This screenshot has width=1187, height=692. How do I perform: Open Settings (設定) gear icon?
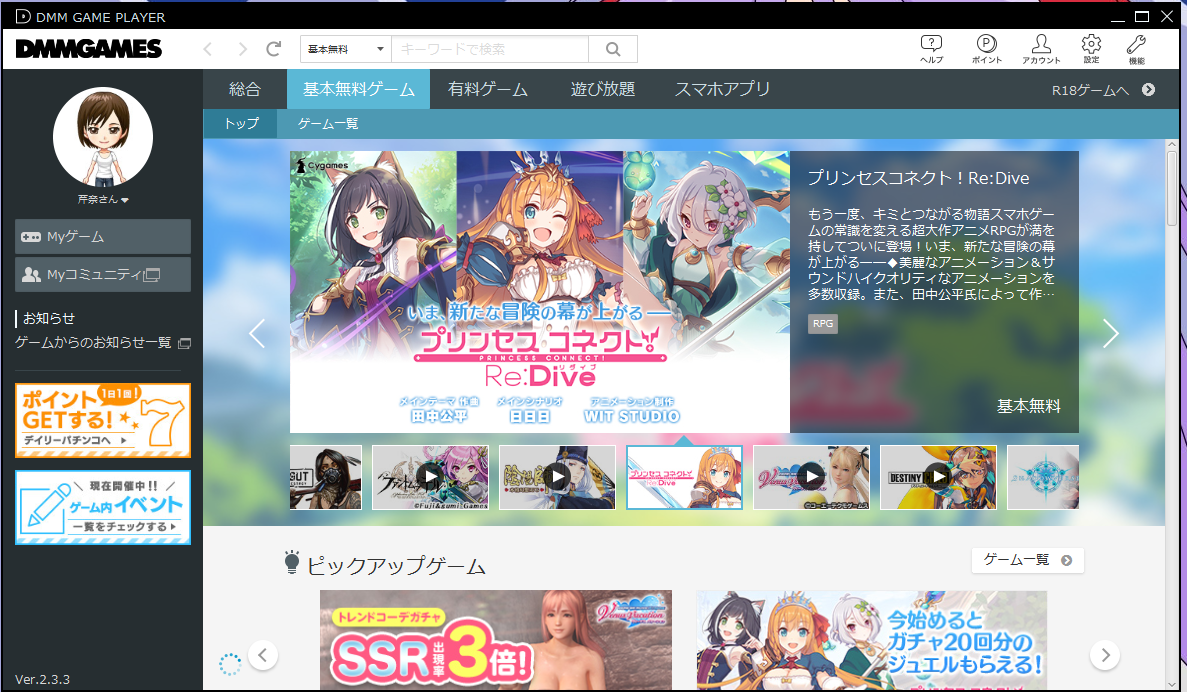pyautogui.click(x=1091, y=49)
